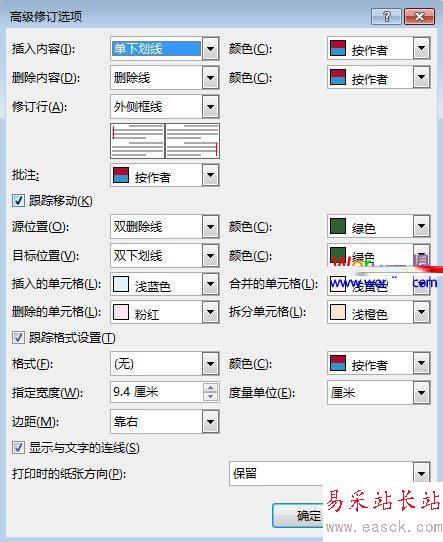Open the 插入的单元格 color dropdown

[210, 284]
